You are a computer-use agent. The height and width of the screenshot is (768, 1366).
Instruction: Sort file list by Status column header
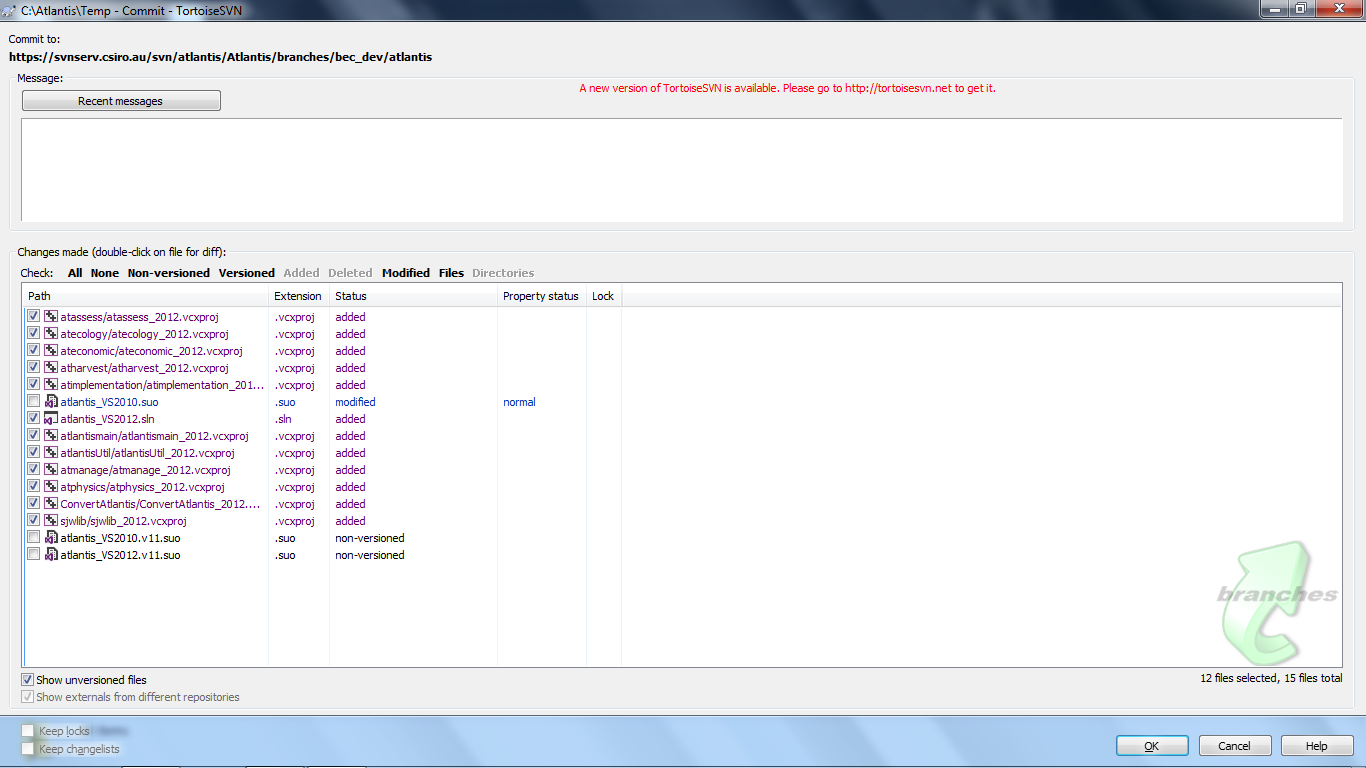click(412, 296)
